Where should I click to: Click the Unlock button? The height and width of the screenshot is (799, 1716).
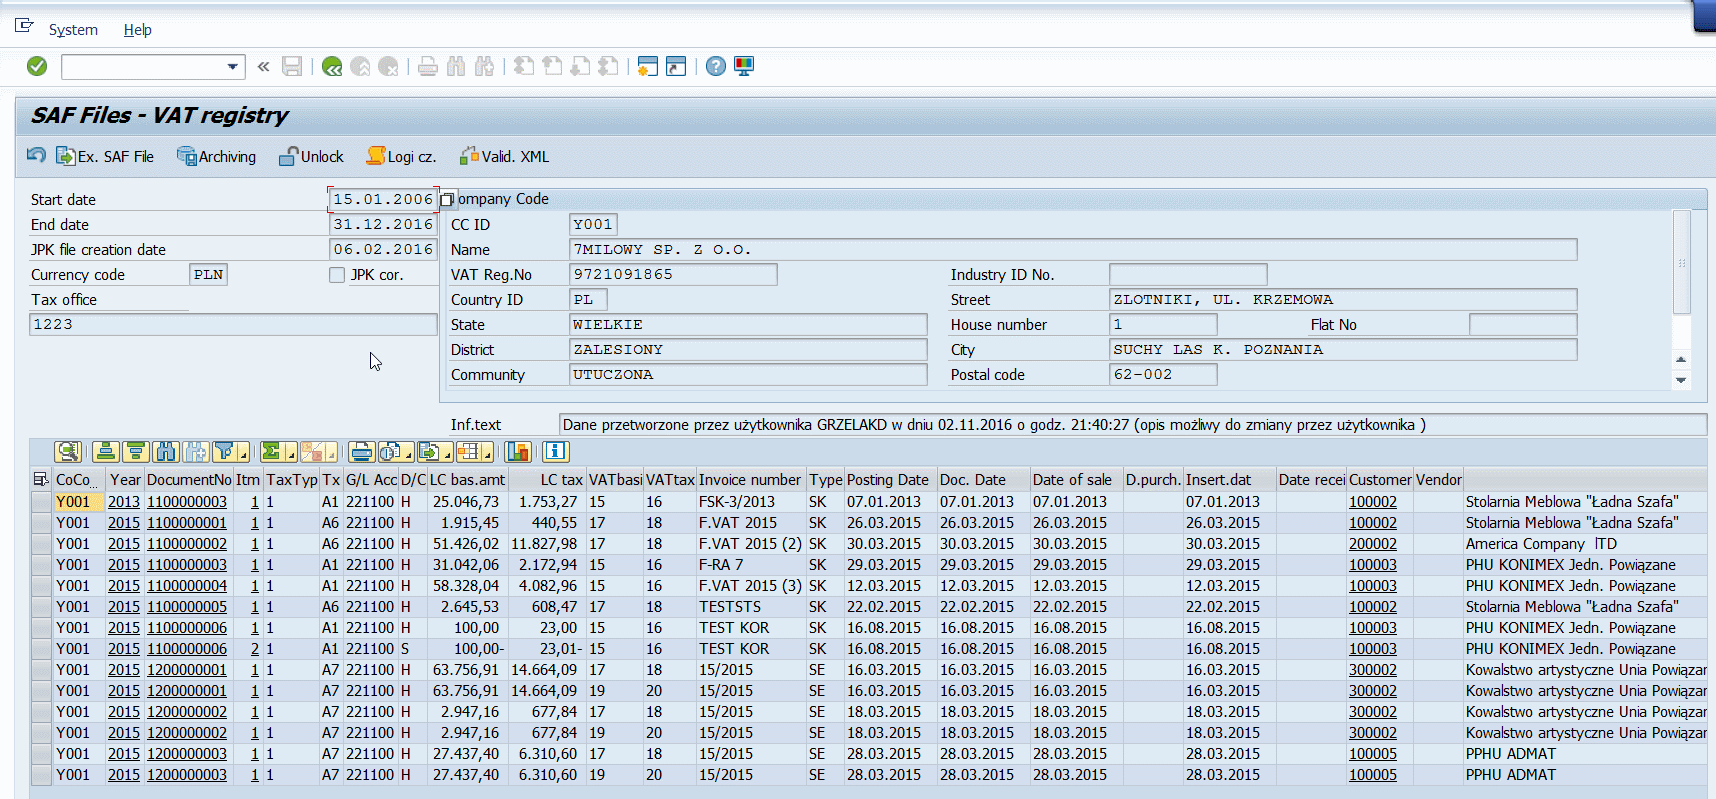(x=311, y=157)
